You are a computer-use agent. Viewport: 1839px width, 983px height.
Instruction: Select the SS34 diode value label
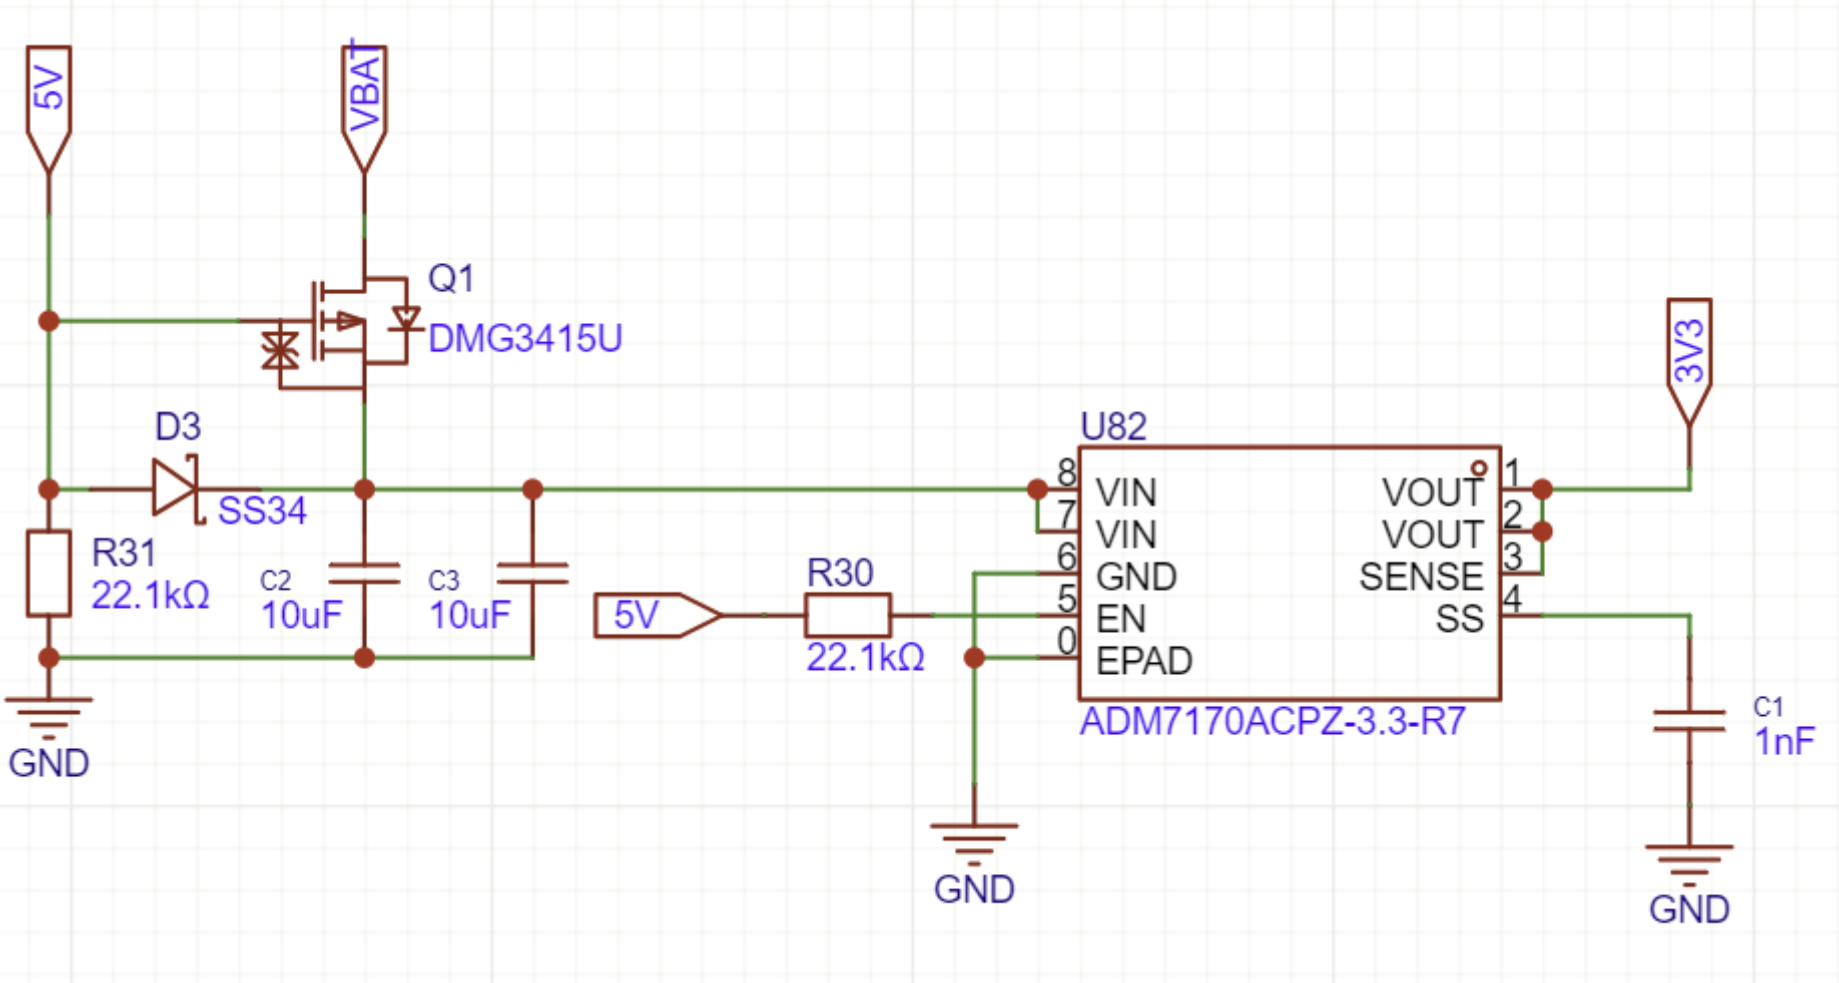pos(262,511)
